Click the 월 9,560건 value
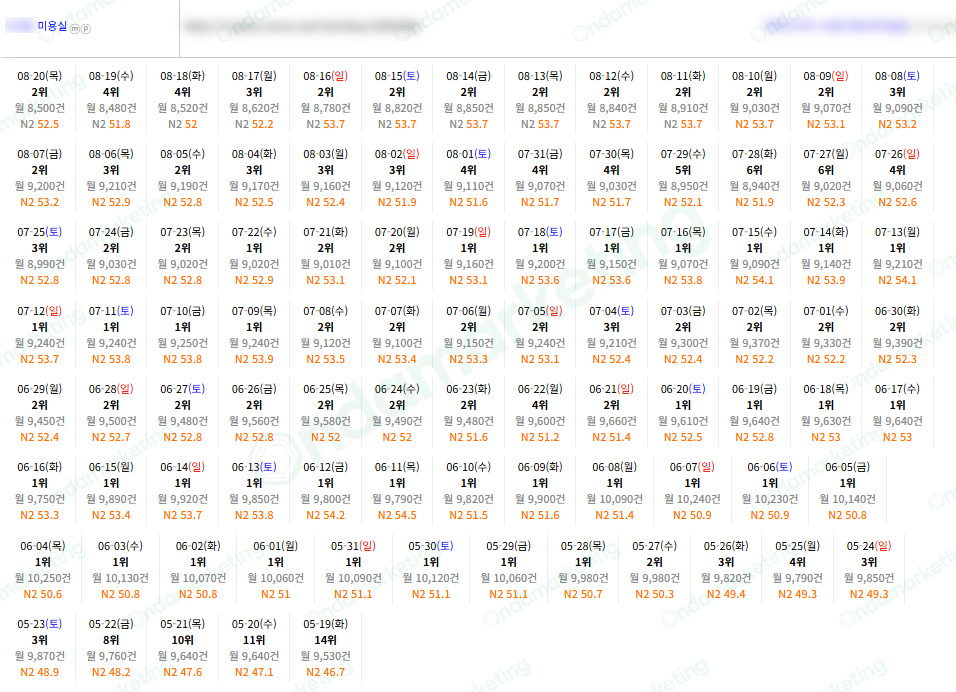The height and width of the screenshot is (692, 956). pos(254,421)
